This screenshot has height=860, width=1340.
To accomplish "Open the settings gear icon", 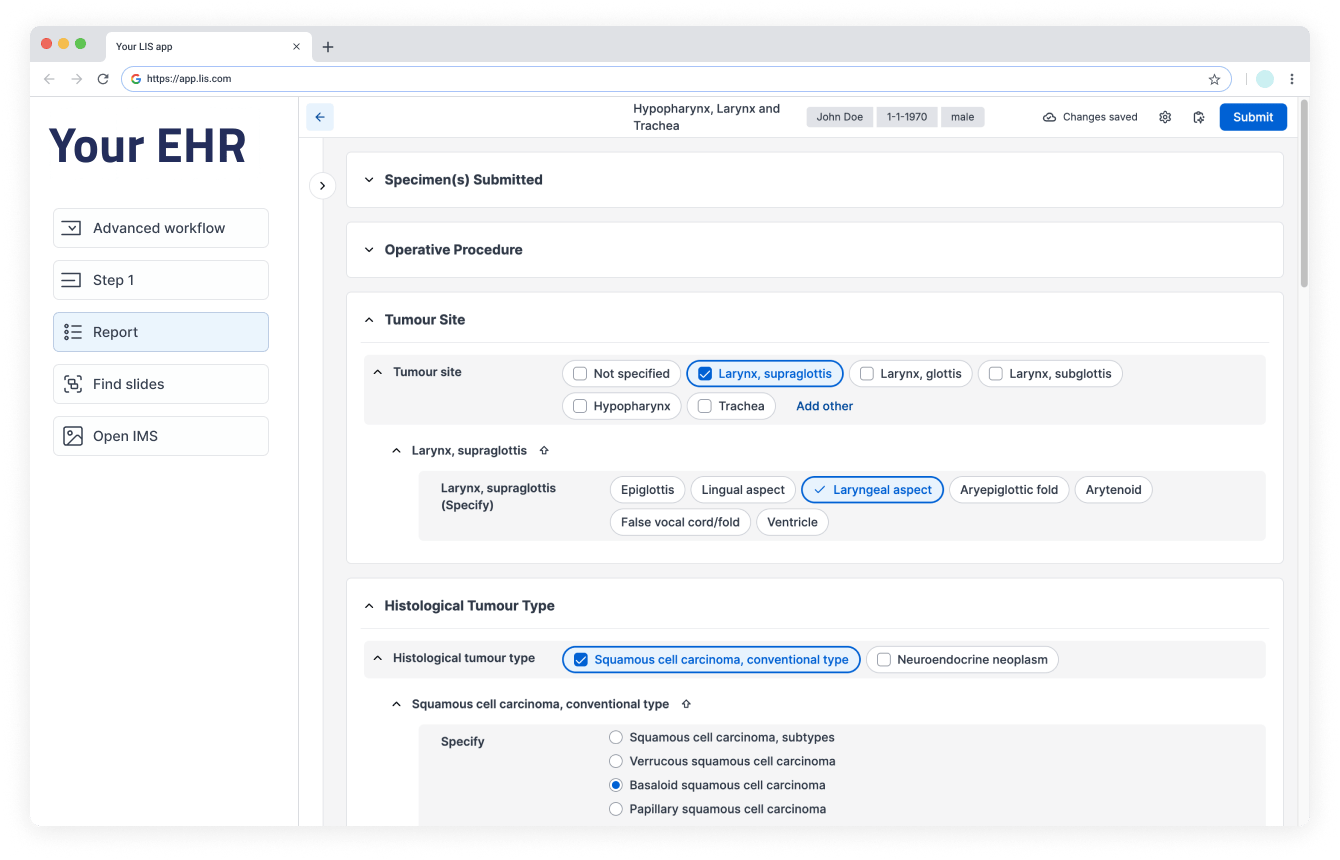I will tap(1164, 117).
